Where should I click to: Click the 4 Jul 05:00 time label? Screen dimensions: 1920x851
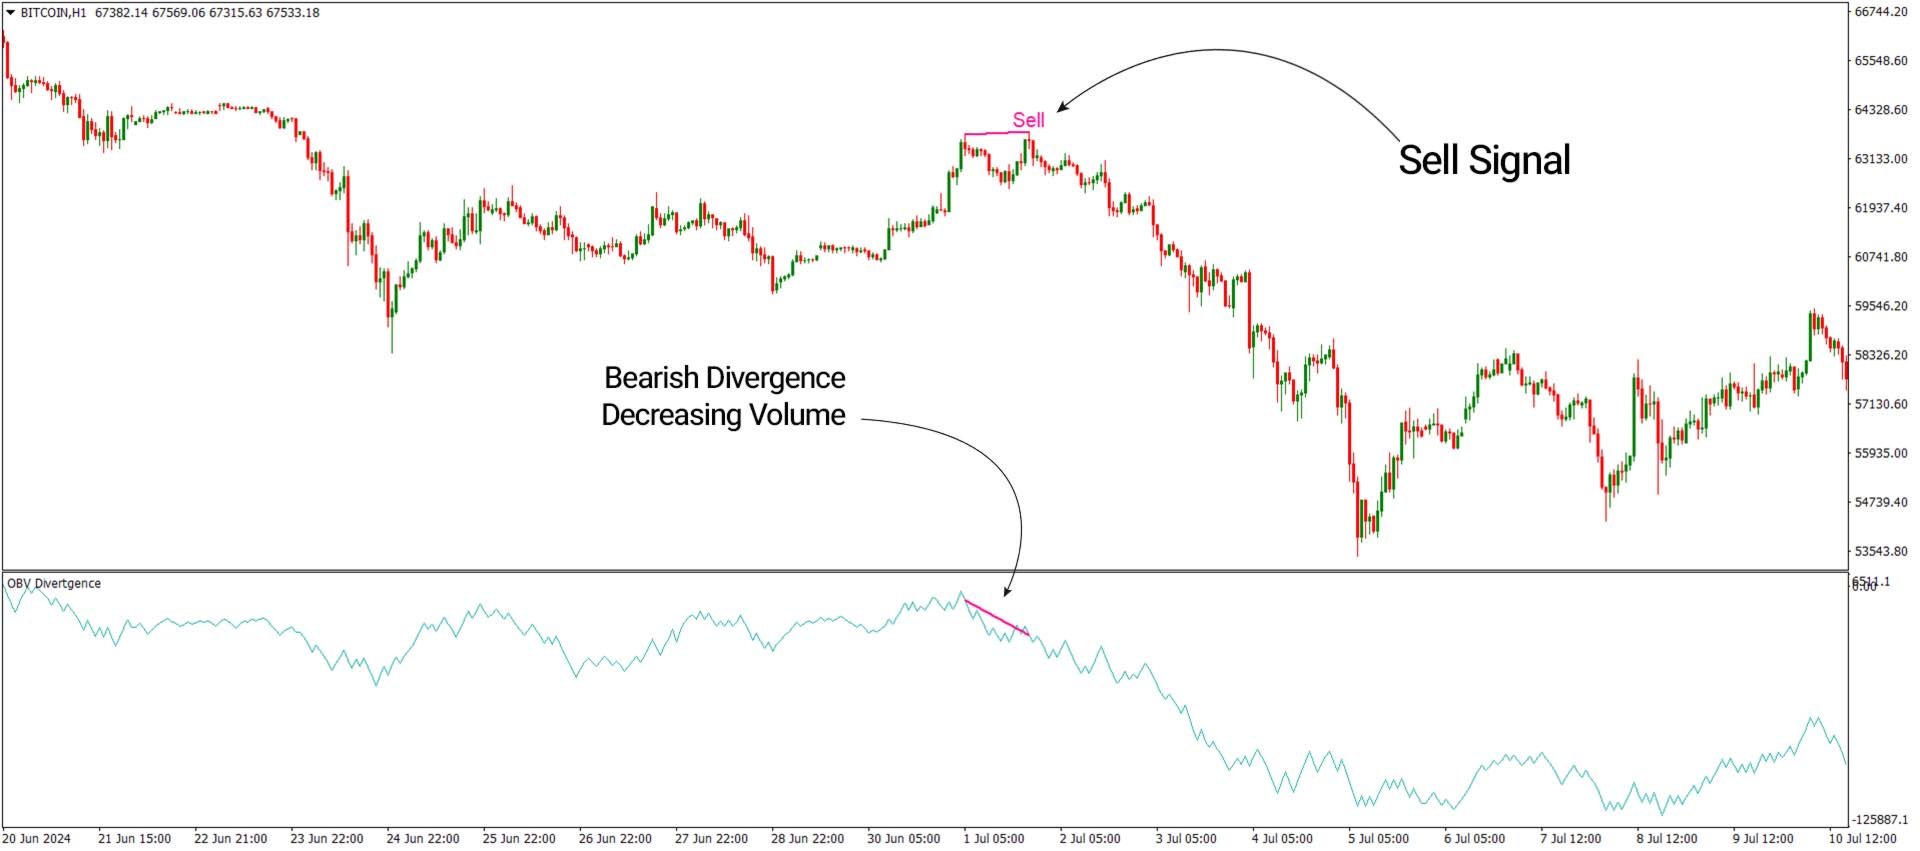[1283, 839]
